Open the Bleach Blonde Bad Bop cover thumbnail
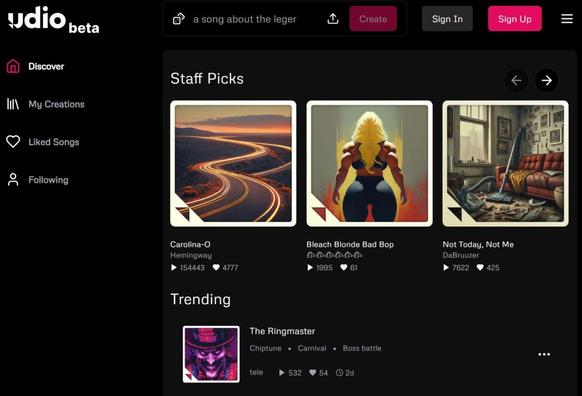This screenshot has width=582, height=396. [369, 163]
